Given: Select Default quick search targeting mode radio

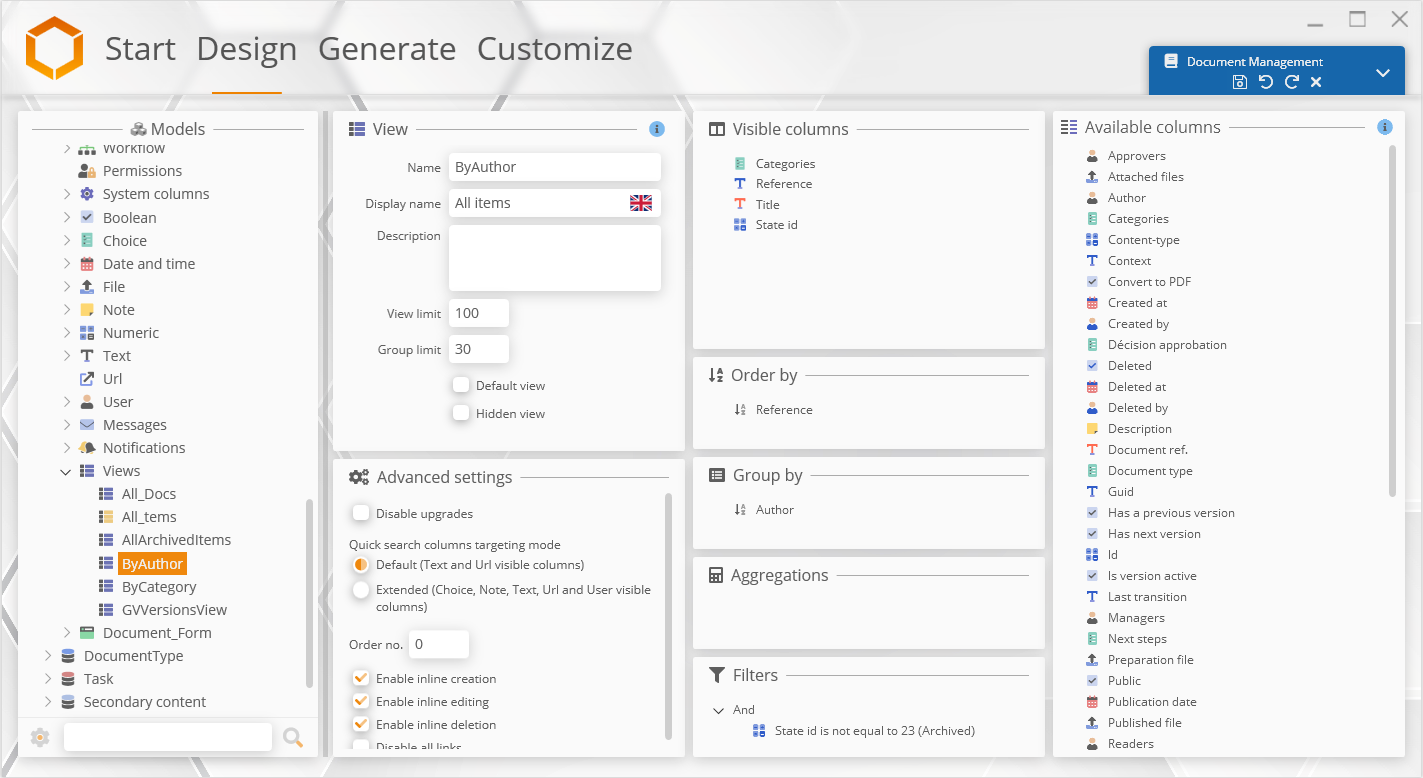Looking at the screenshot, I should tap(361, 565).
